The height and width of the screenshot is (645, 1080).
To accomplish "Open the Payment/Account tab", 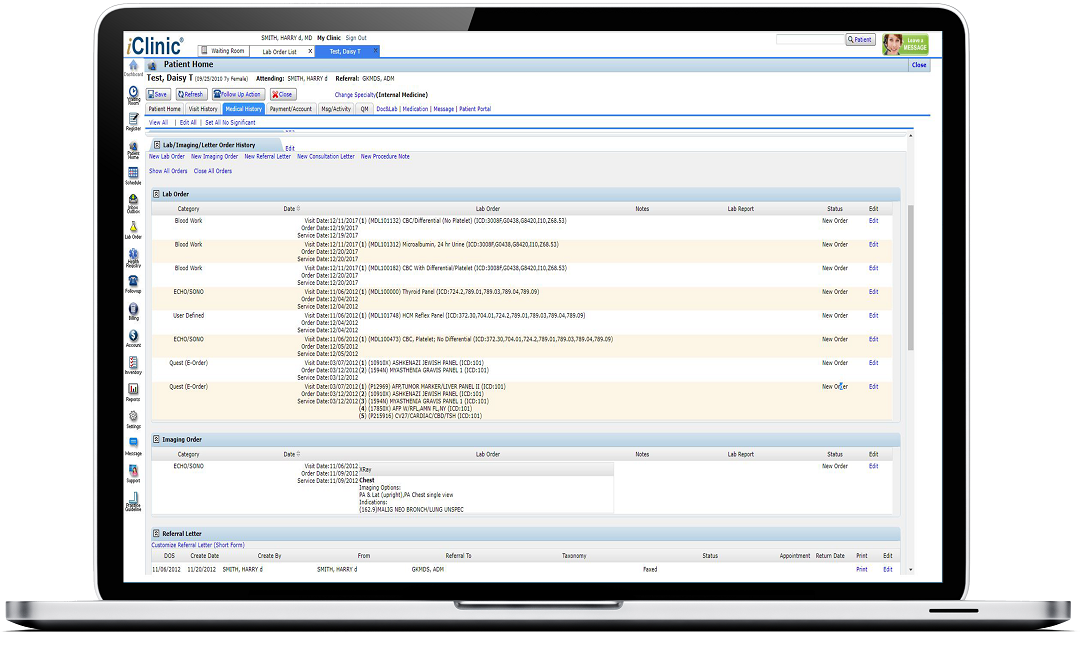I will click(x=291, y=109).
